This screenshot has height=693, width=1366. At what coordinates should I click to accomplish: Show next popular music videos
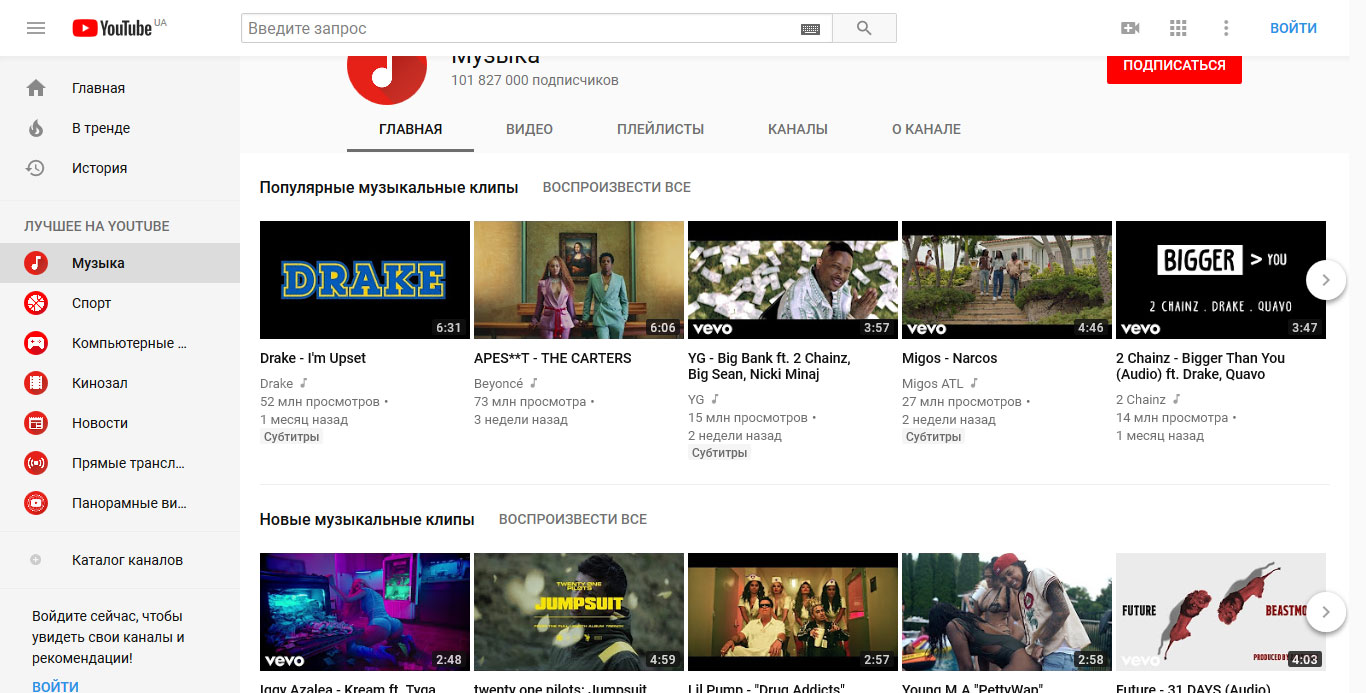coord(1326,280)
